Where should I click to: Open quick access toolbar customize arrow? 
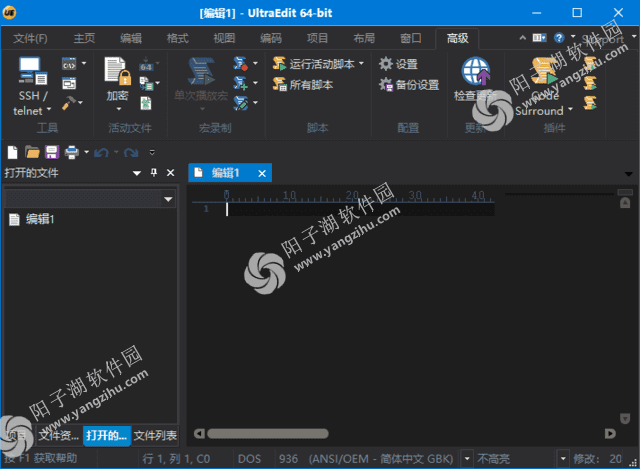(152, 152)
